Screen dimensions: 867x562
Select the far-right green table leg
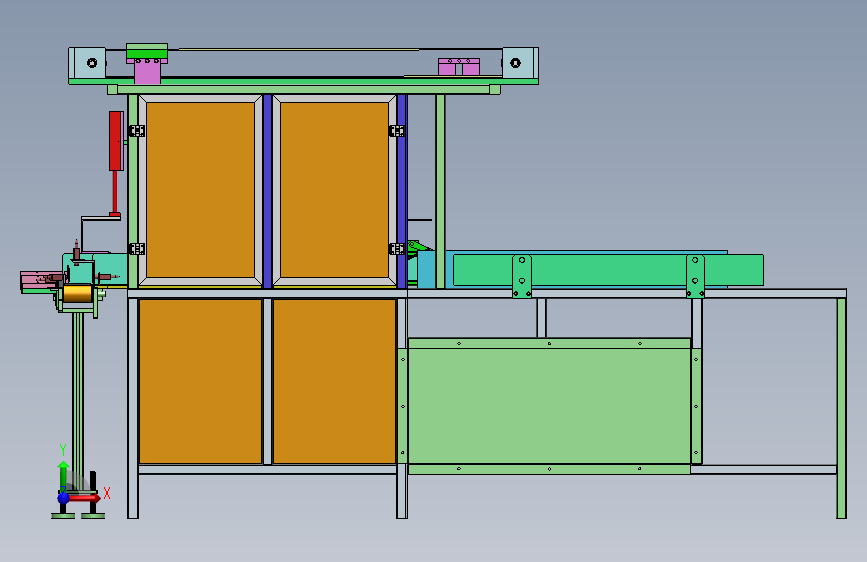[x=841, y=408]
